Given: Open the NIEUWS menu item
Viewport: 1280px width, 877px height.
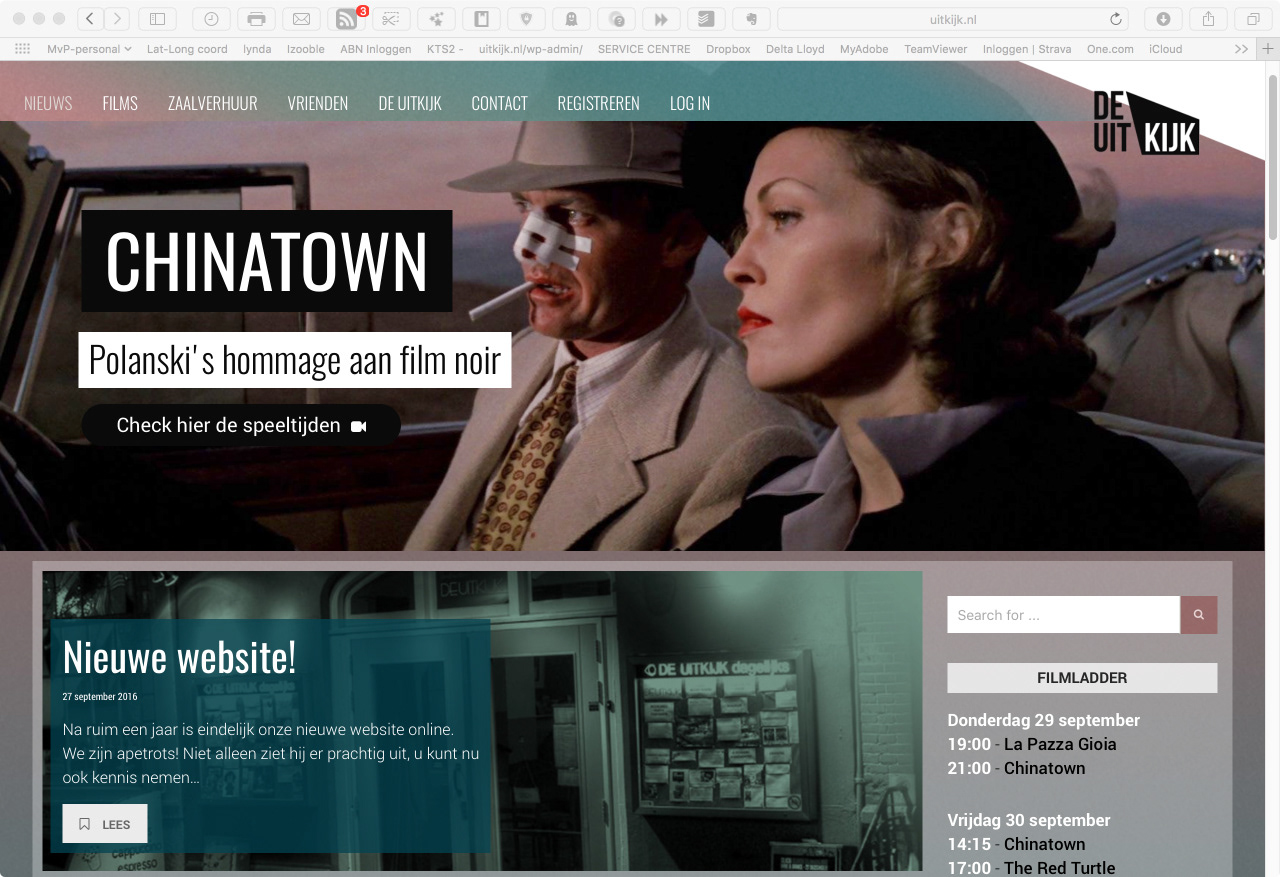Looking at the screenshot, I should (x=48, y=103).
